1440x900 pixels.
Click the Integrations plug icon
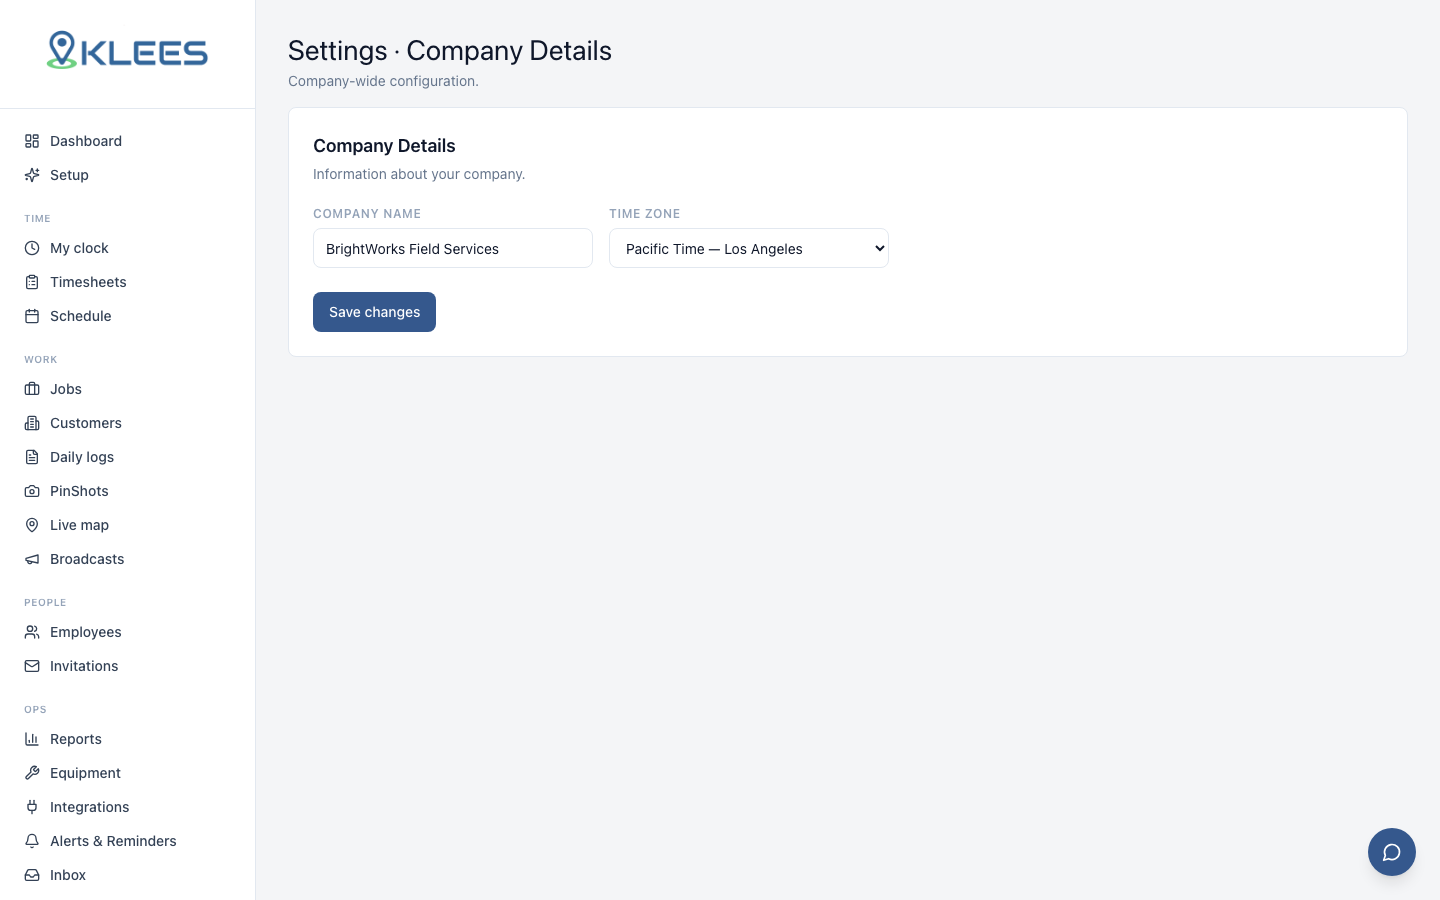point(32,807)
